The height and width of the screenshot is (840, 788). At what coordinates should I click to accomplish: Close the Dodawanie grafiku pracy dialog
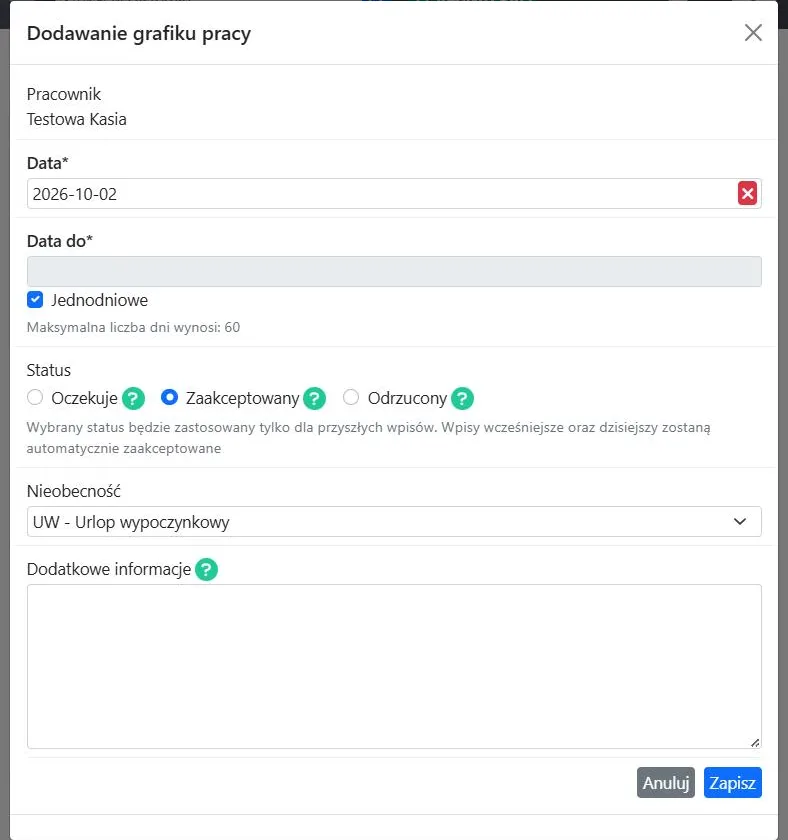(753, 33)
